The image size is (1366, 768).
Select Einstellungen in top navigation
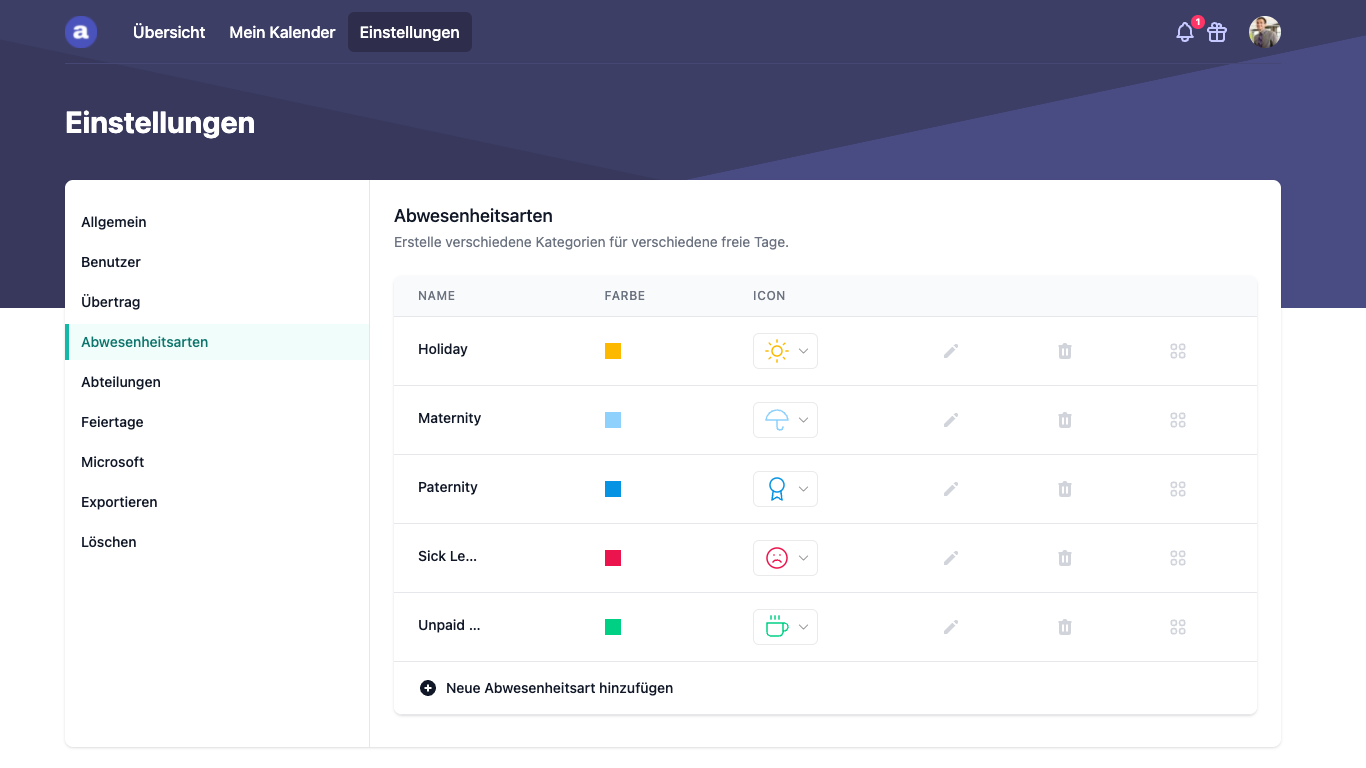click(x=410, y=32)
